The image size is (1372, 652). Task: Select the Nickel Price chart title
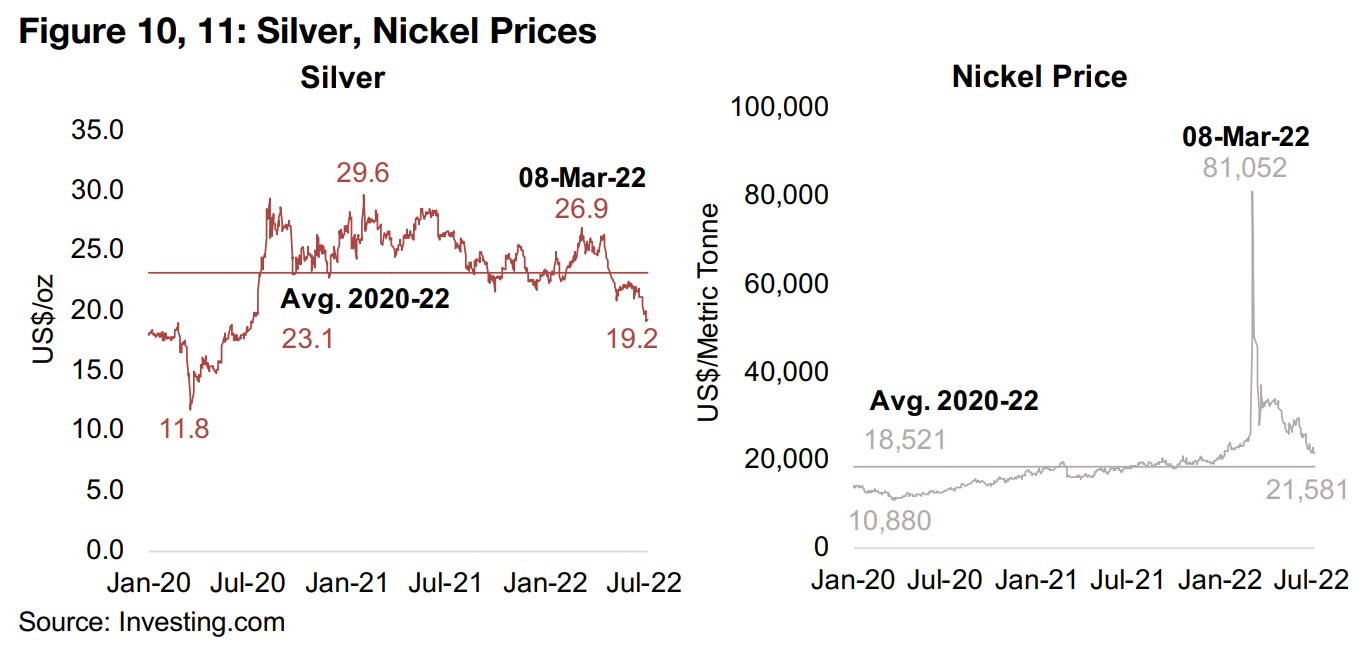[x=1040, y=77]
